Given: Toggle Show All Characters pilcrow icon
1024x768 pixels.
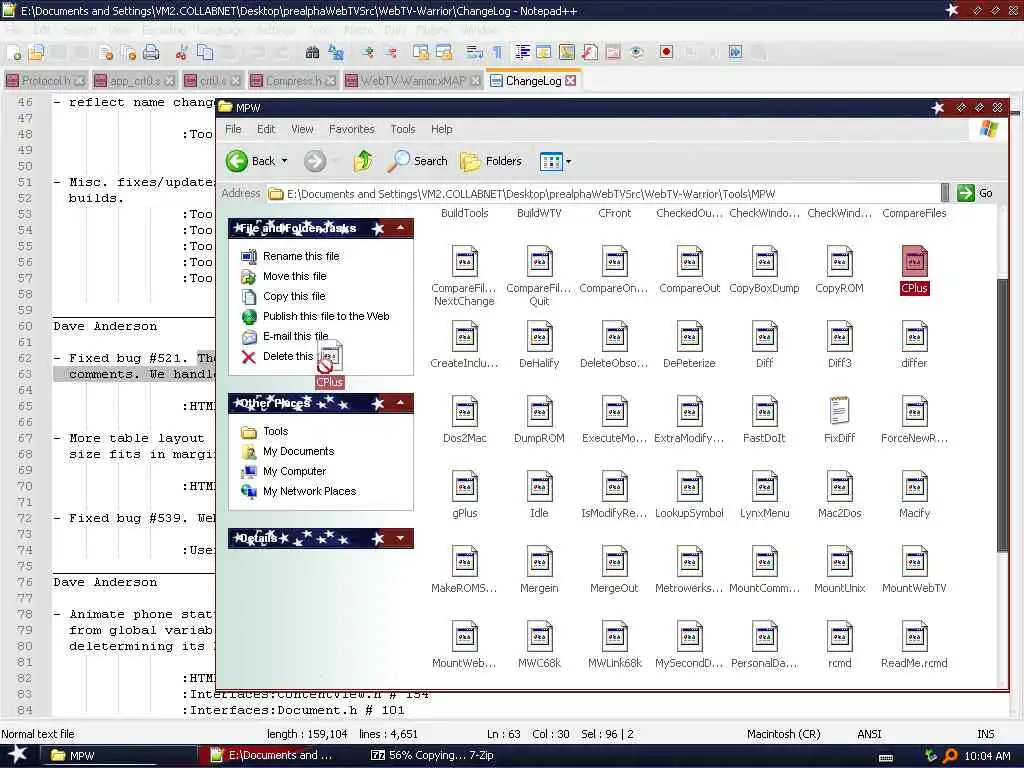Looking at the screenshot, I should [x=498, y=52].
